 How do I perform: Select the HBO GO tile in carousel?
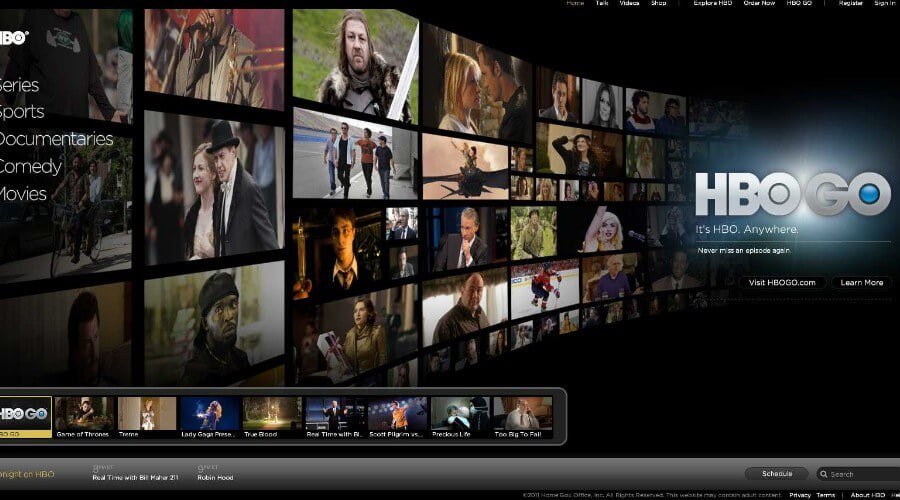(25, 414)
